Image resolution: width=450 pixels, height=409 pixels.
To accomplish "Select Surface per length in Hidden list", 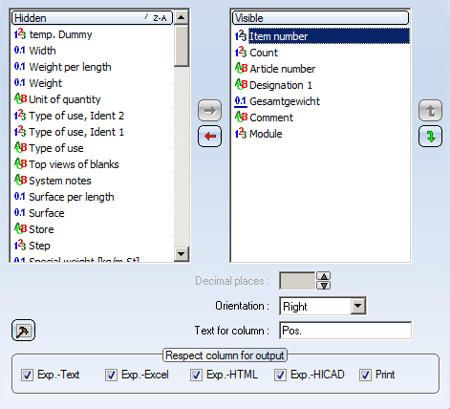I will point(71,197).
